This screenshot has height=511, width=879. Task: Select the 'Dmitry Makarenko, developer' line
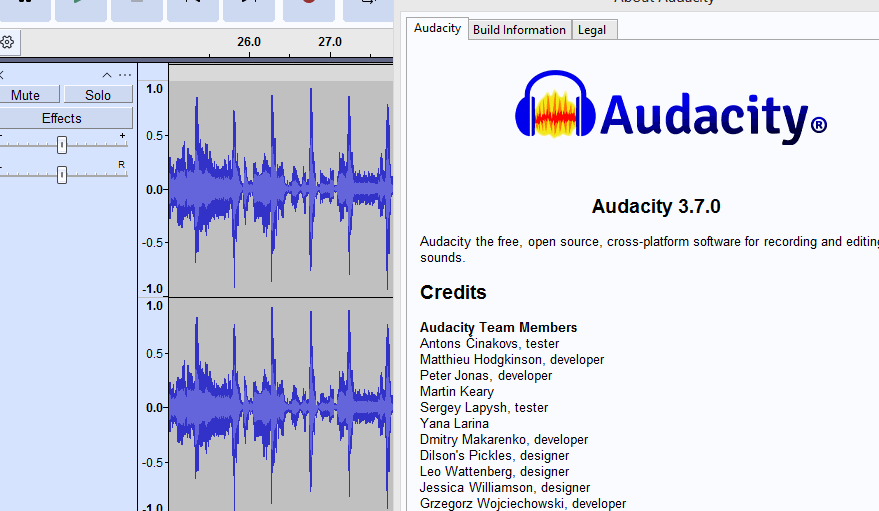[504, 439]
